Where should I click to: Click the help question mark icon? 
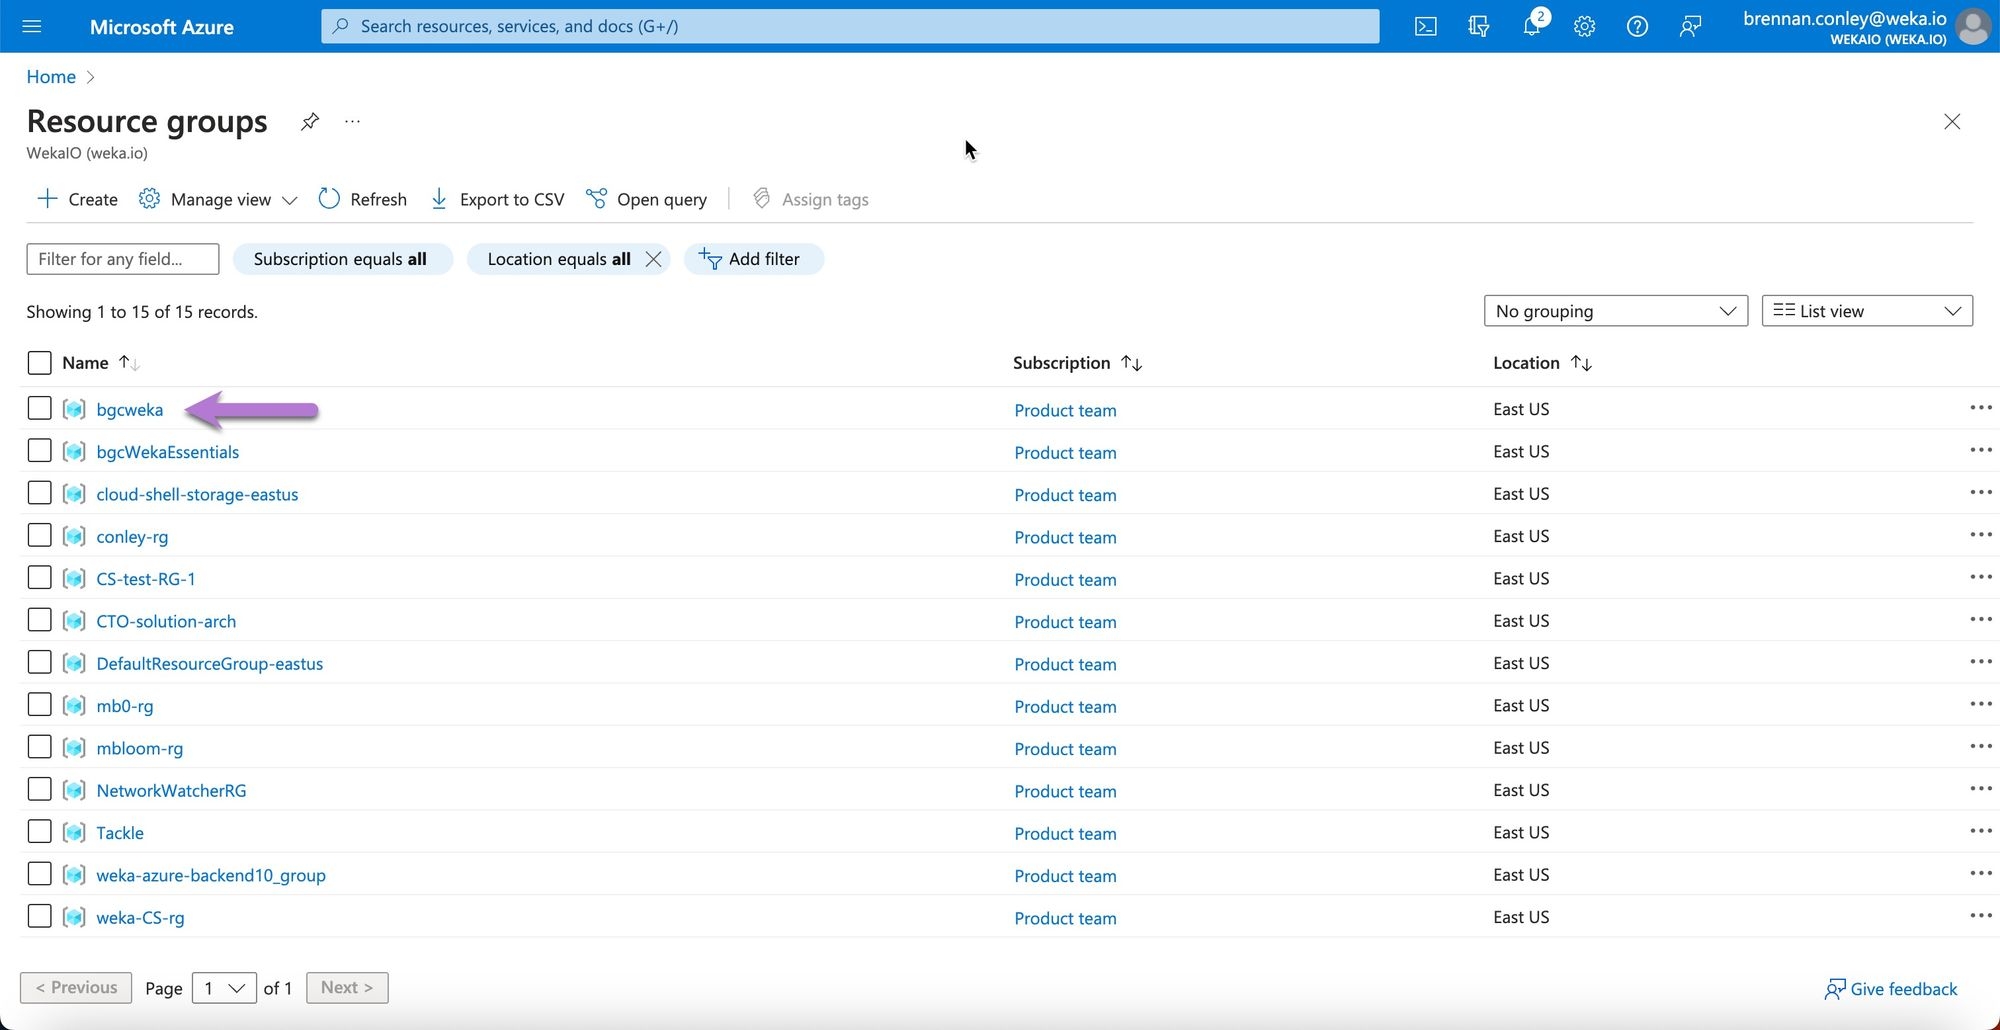point(1637,27)
